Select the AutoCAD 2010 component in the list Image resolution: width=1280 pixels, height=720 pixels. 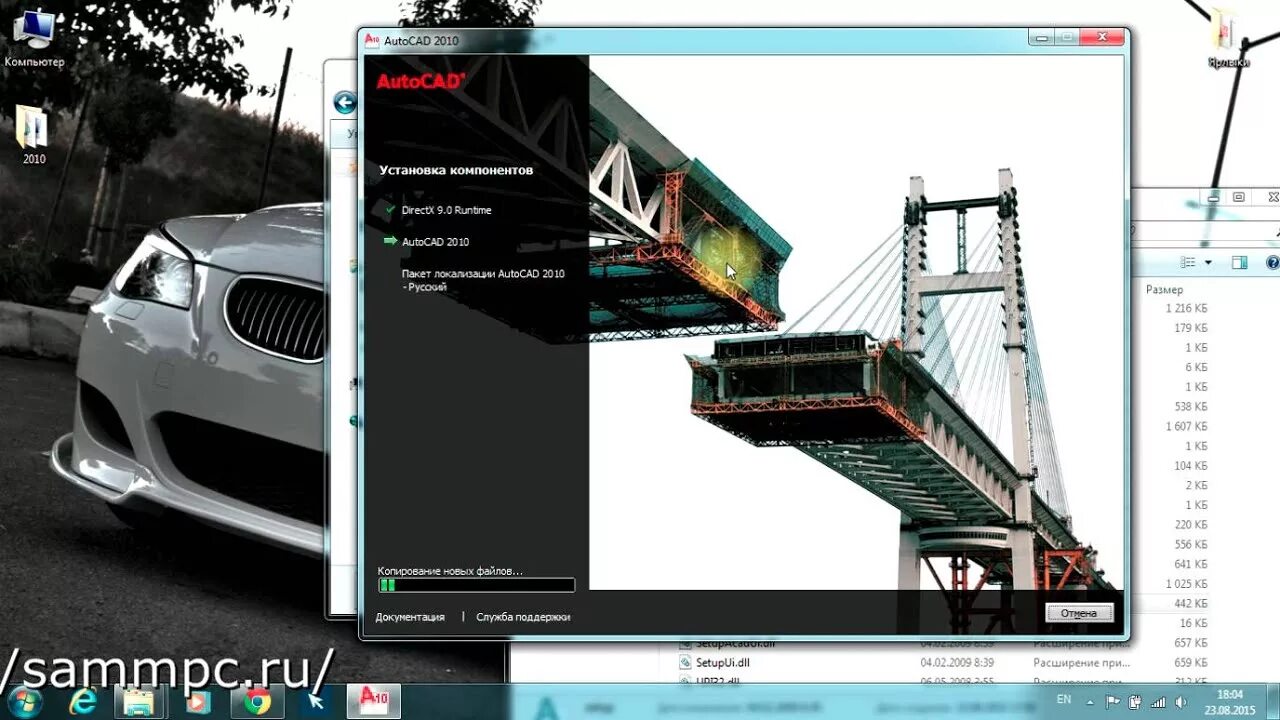(435, 242)
